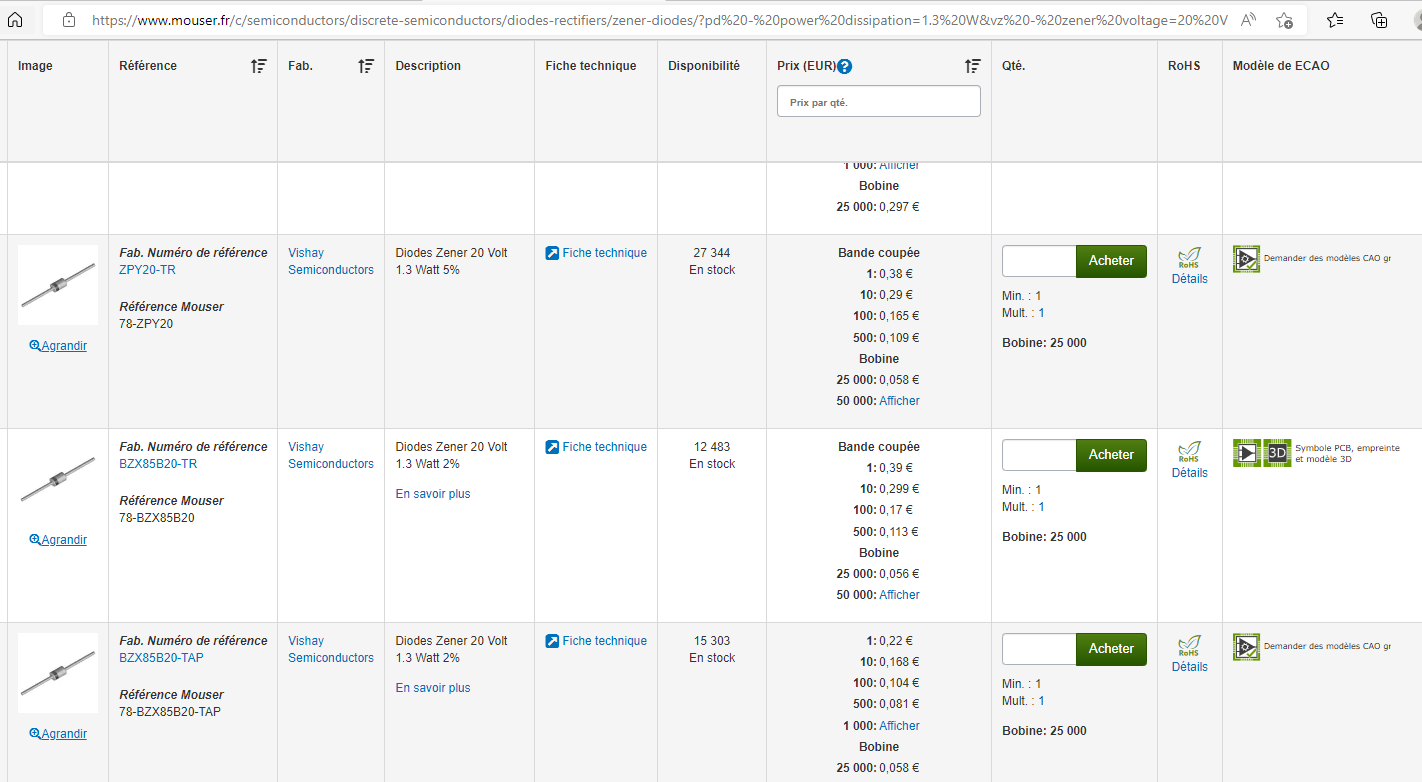Open the ZPY20-TR part number link
Screen dimensions: 1422x782
click(x=147, y=270)
